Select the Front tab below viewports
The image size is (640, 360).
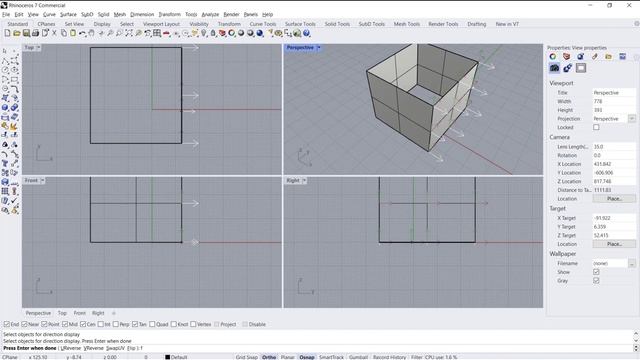tap(80, 313)
